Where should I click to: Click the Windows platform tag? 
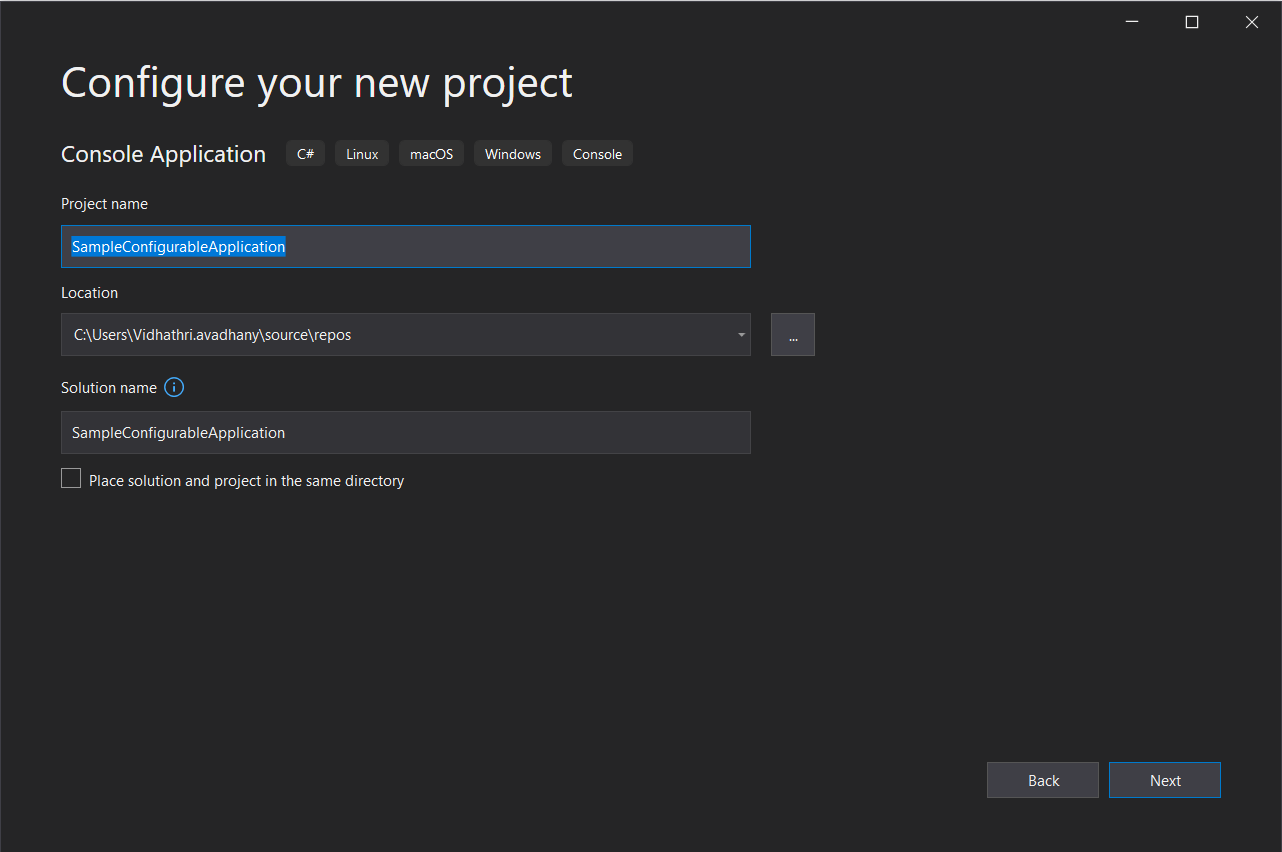coord(512,154)
